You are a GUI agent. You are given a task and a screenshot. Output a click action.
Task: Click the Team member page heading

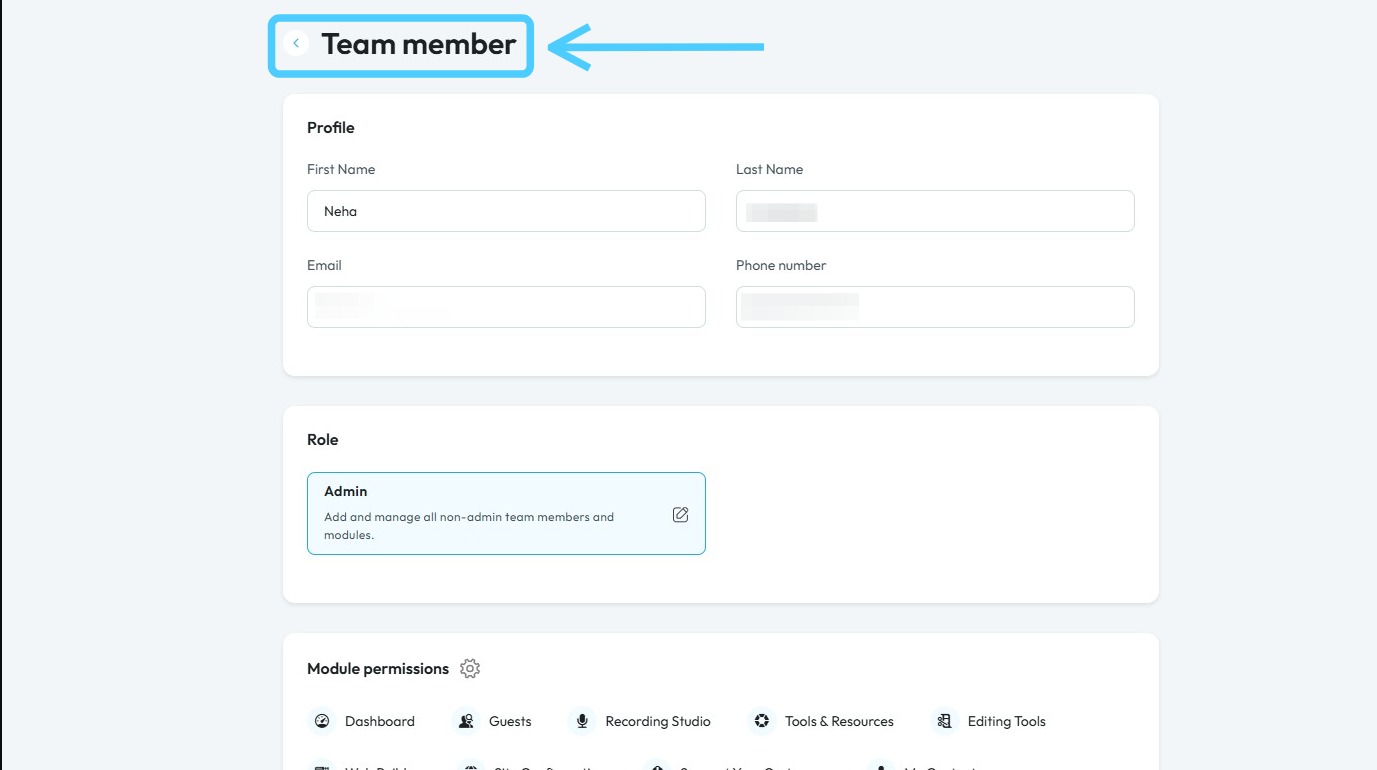point(418,44)
